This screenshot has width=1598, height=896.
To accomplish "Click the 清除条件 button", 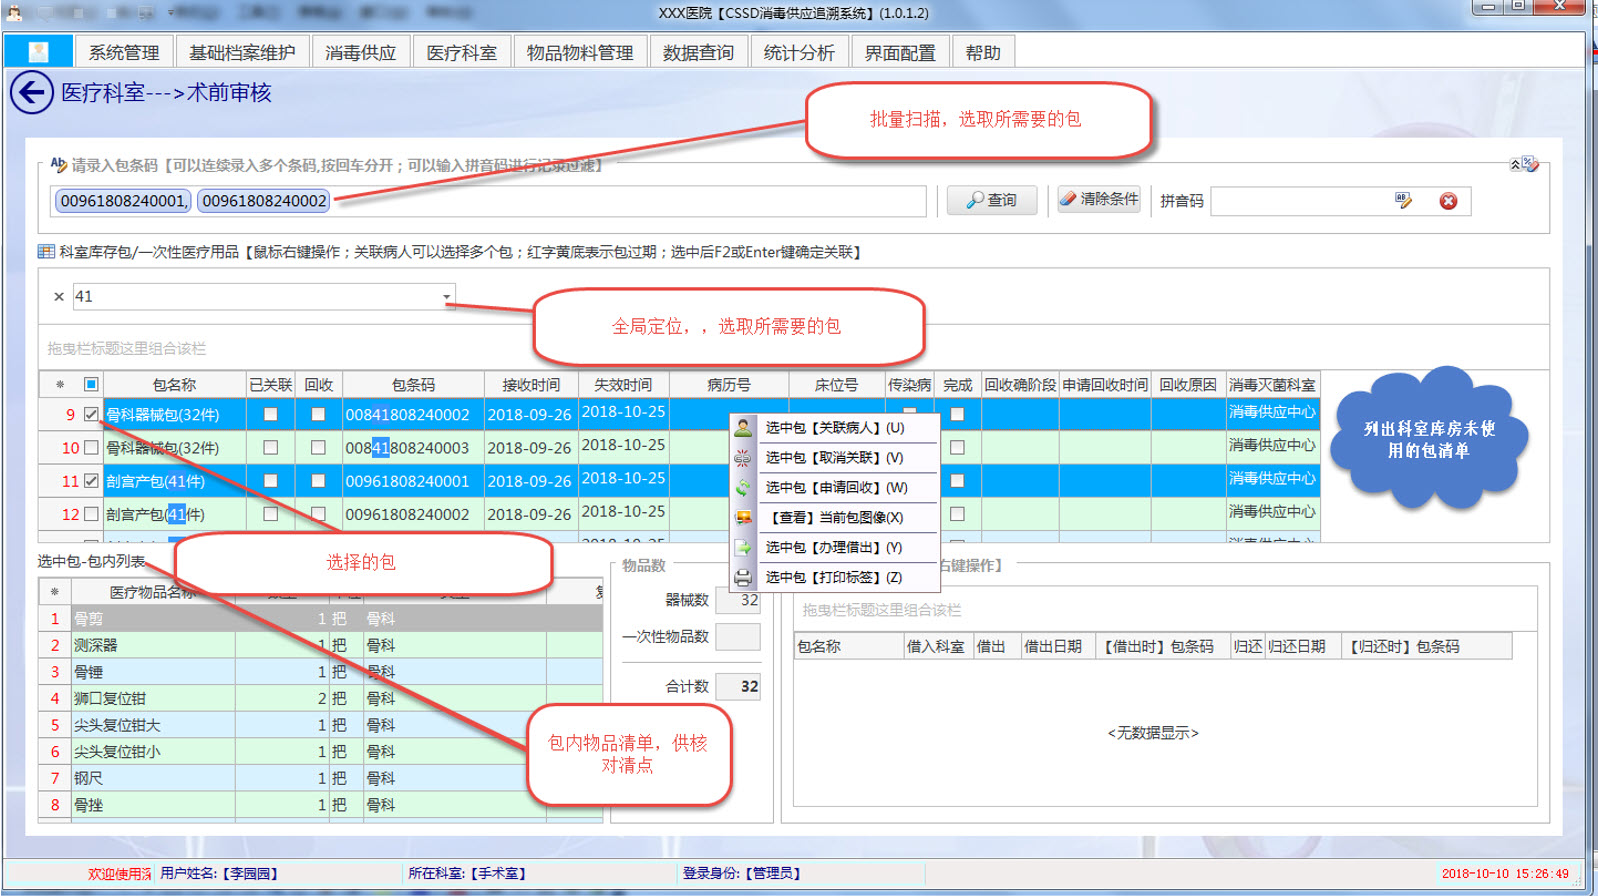I will coord(1099,199).
